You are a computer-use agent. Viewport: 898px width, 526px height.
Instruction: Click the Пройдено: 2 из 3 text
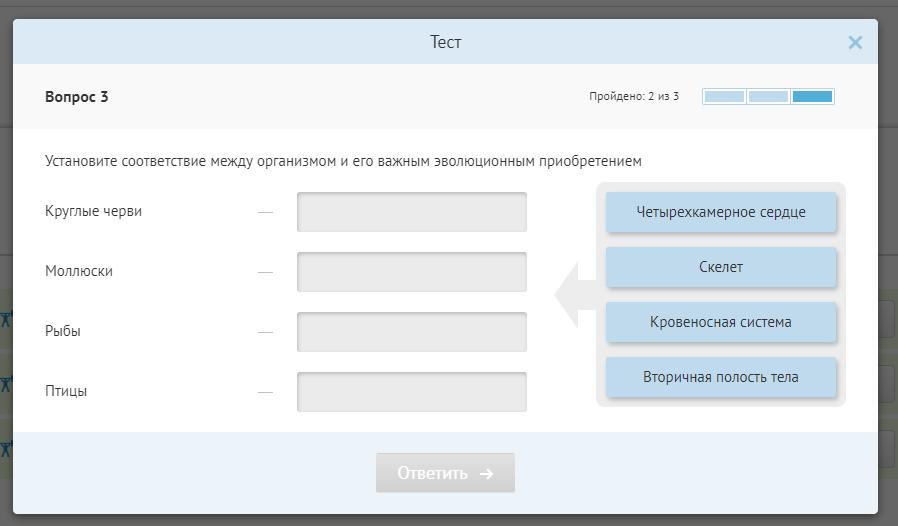[x=634, y=96]
